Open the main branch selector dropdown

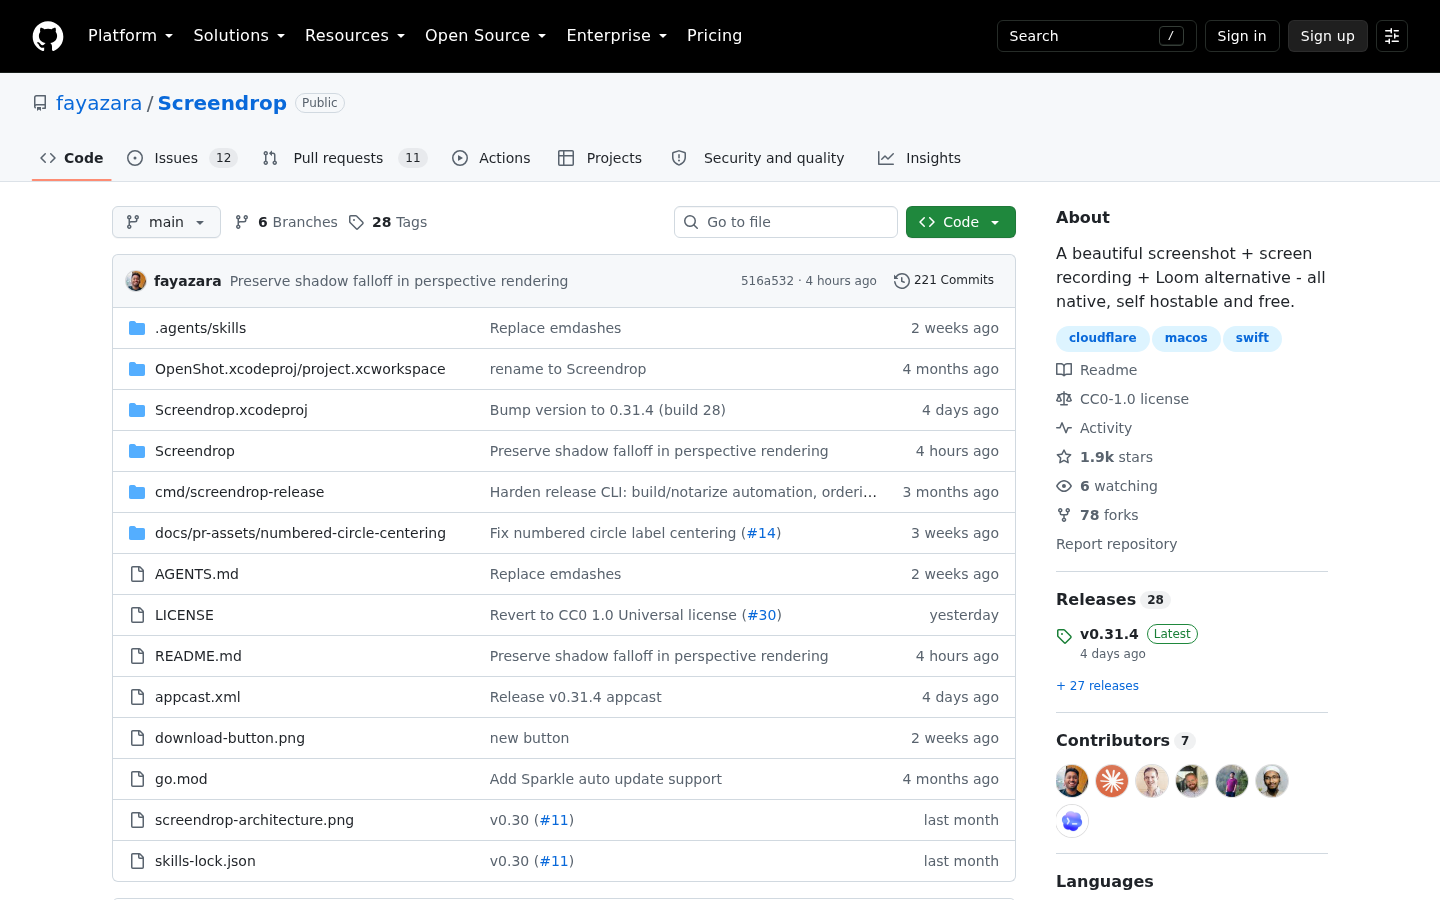(166, 222)
